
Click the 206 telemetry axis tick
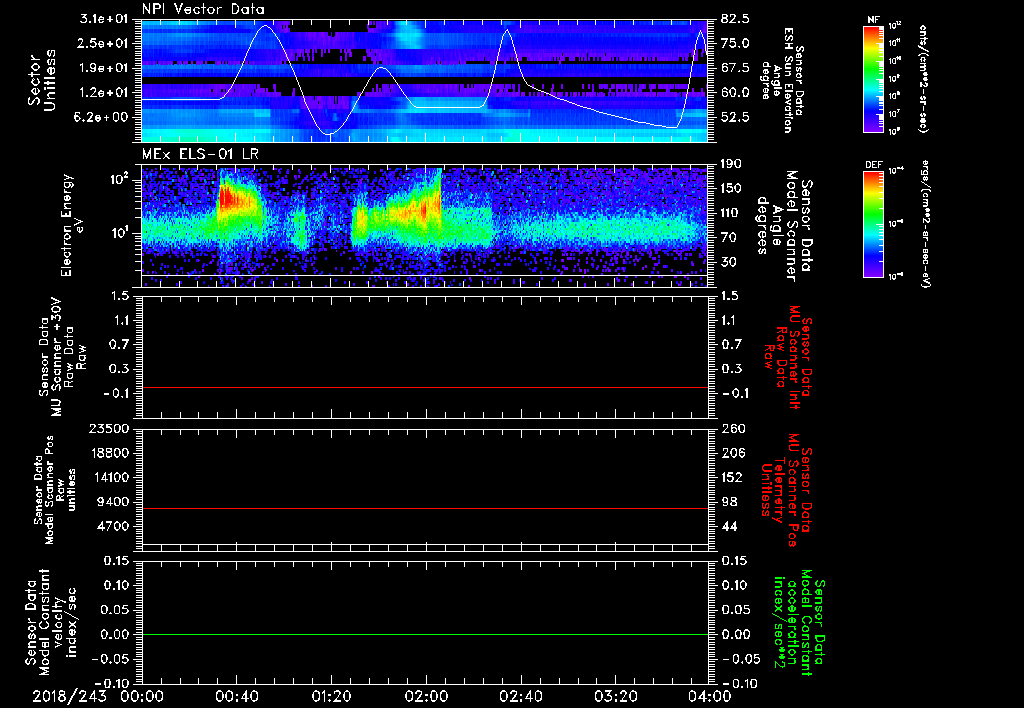[x=733, y=453]
